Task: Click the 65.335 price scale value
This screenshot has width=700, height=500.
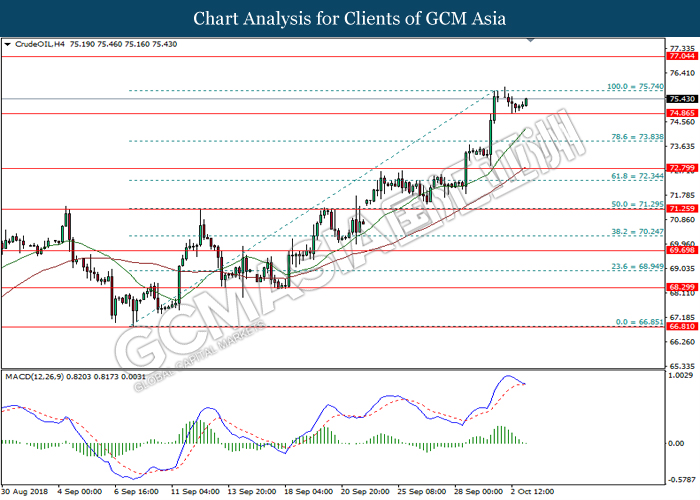Action: point(683,366)
